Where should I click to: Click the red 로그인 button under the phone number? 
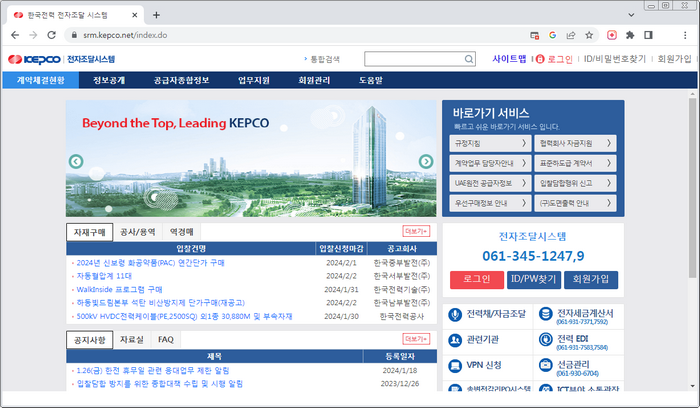477,280
